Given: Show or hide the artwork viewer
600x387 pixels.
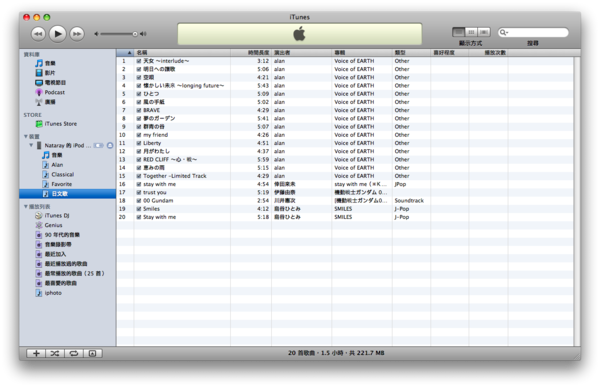Looking at the screenshot, I should click(93, 353).
